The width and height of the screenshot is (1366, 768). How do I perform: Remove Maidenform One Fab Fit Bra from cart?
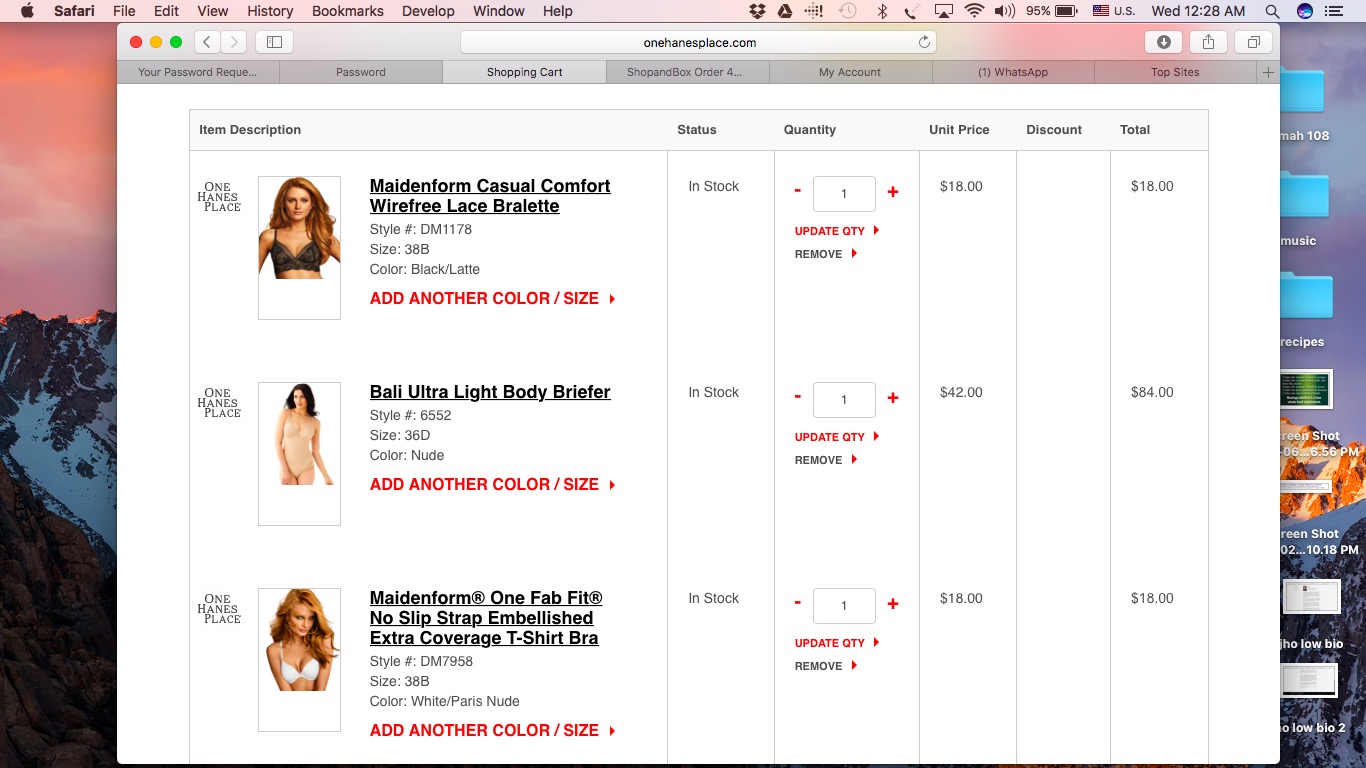pos(826,666)
